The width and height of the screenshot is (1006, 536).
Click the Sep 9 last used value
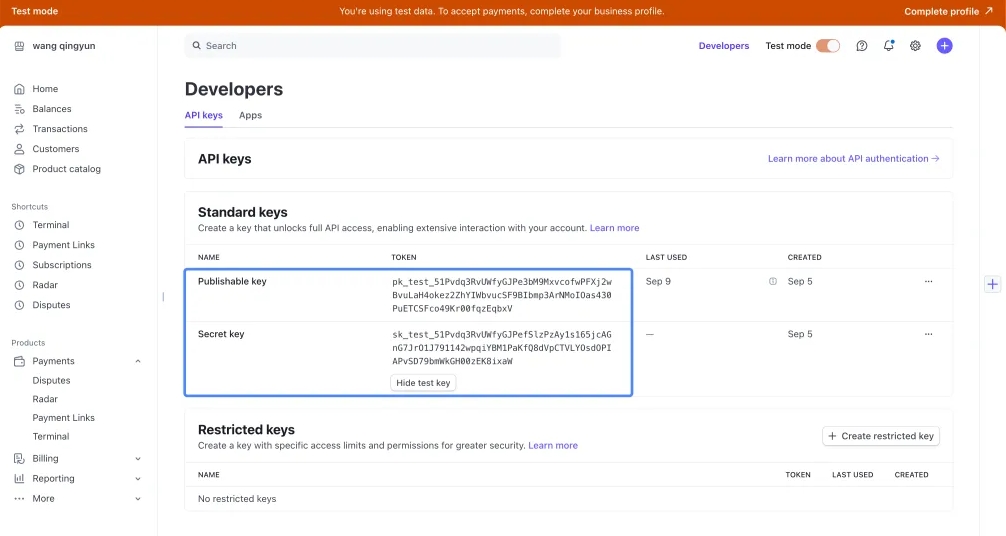pyautogui.click(x=658, y=282)
